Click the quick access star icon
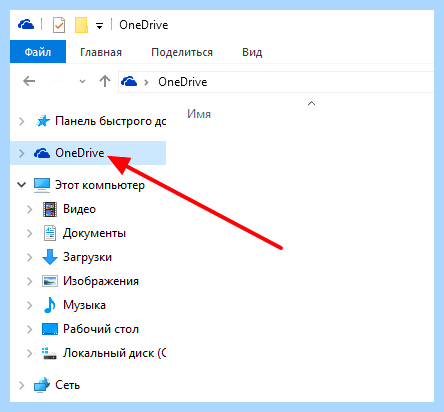Viewport: 444px width, 412px height. point(43,121)
